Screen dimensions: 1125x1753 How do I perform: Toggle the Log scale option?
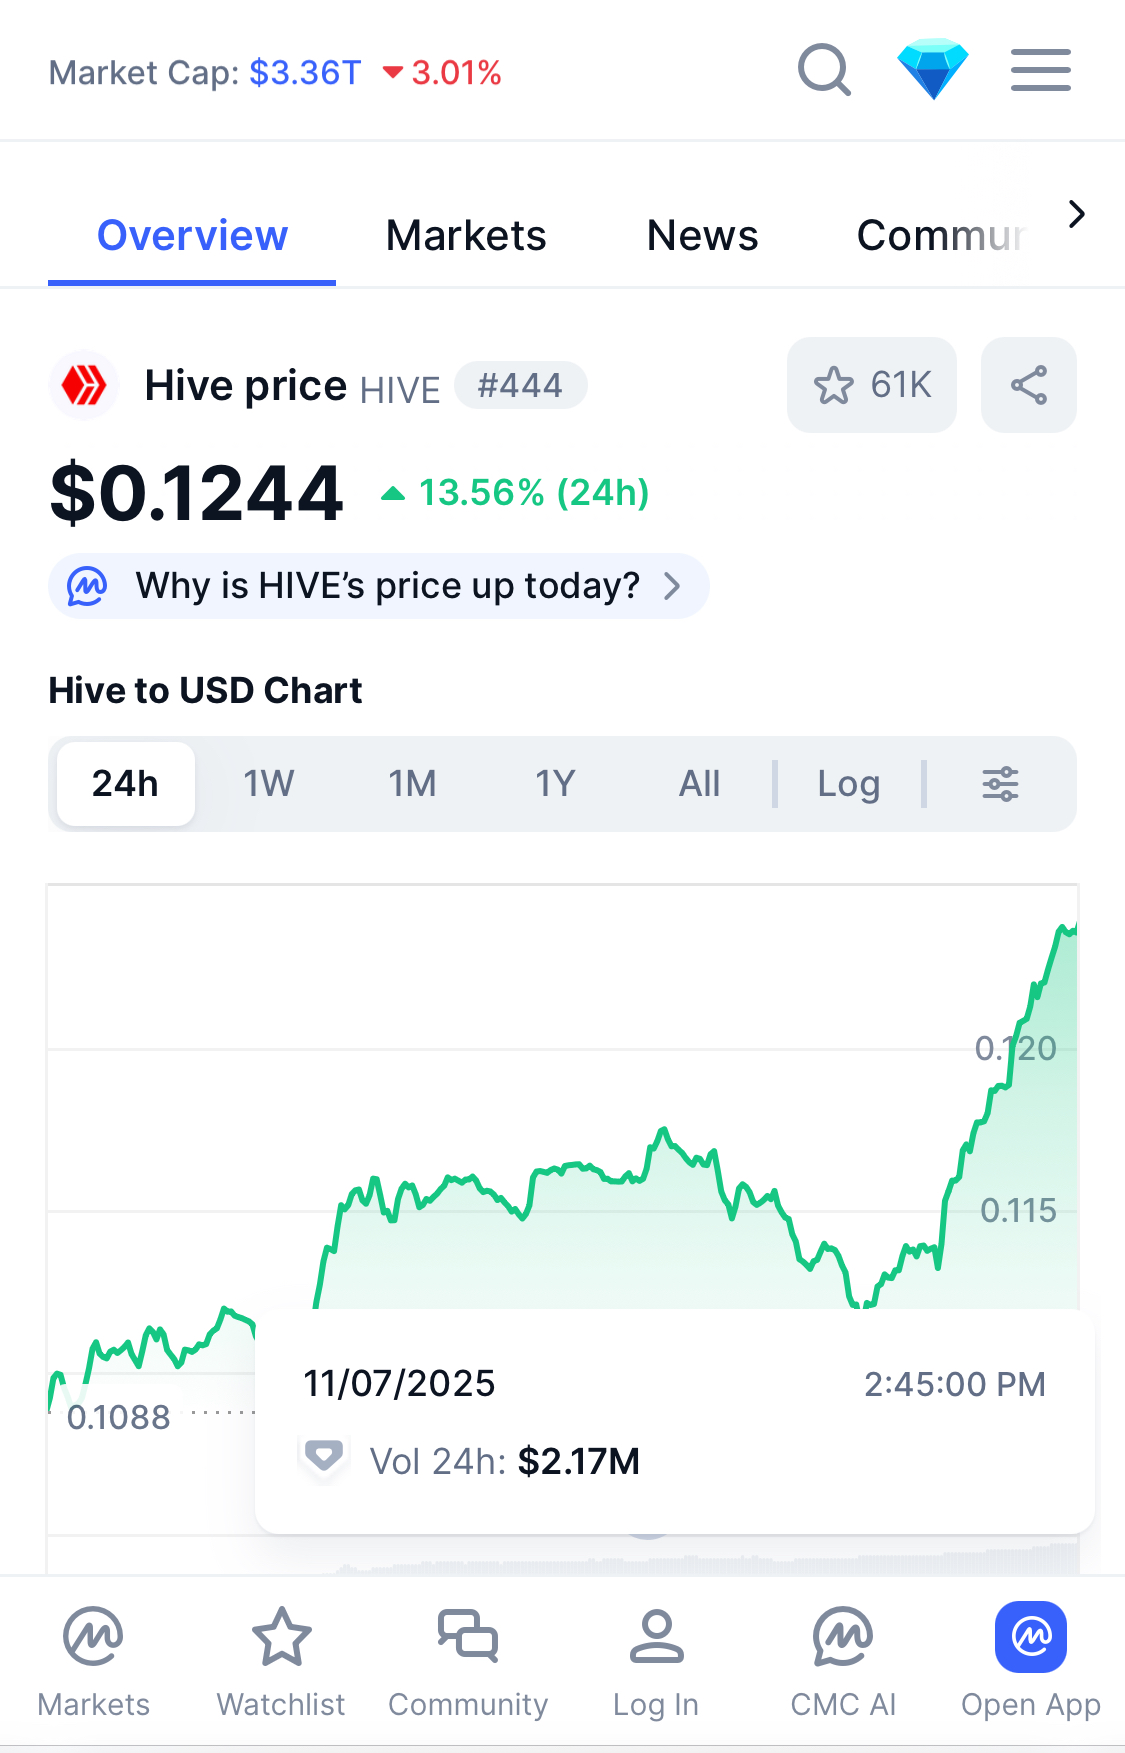click(x=848, y=784)
